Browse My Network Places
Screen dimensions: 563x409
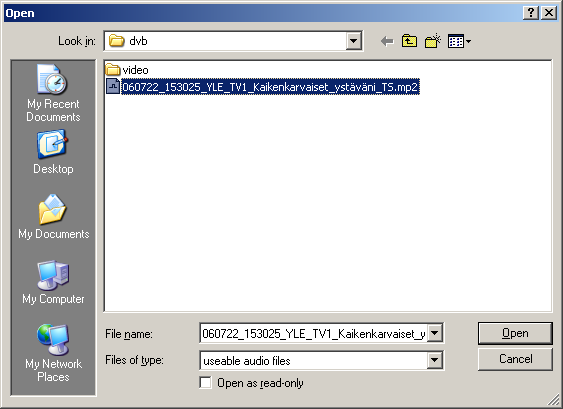point(53,353)
